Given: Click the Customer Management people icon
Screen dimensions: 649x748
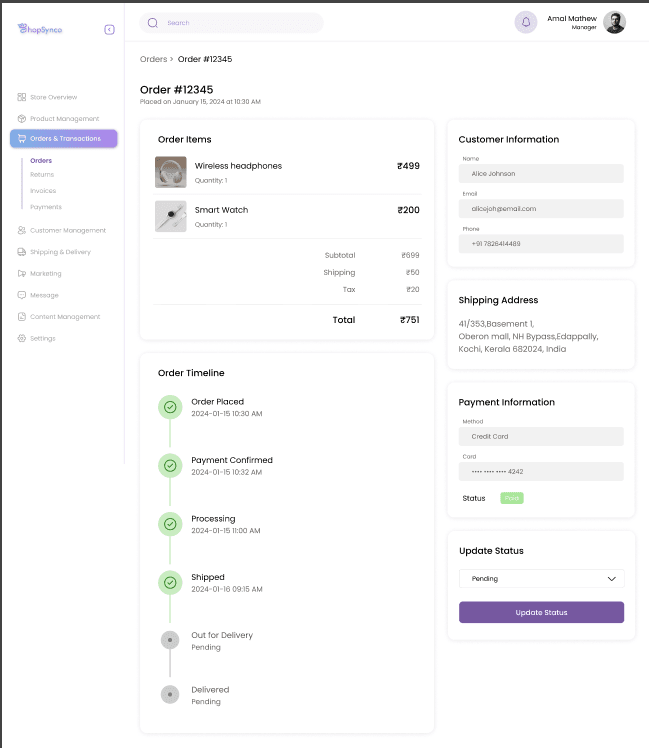Looking at the screenshot, I should coord(21,230).
